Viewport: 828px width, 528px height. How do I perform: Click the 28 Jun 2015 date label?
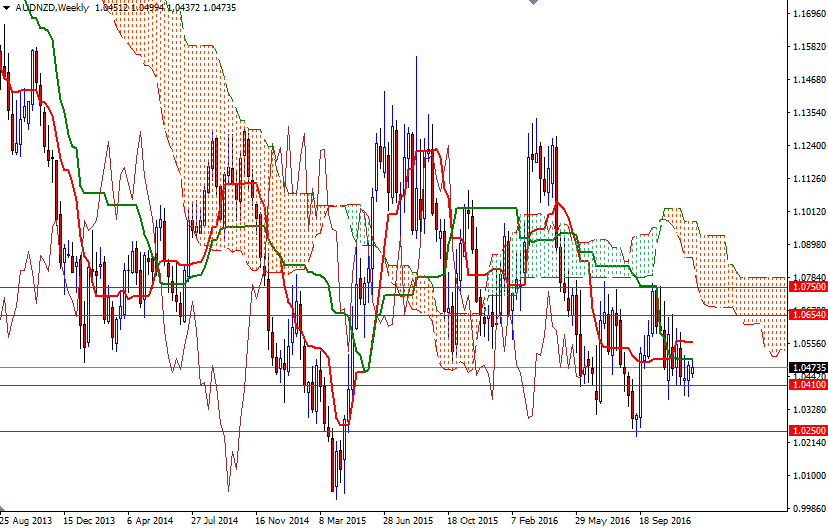click(409, 521)
